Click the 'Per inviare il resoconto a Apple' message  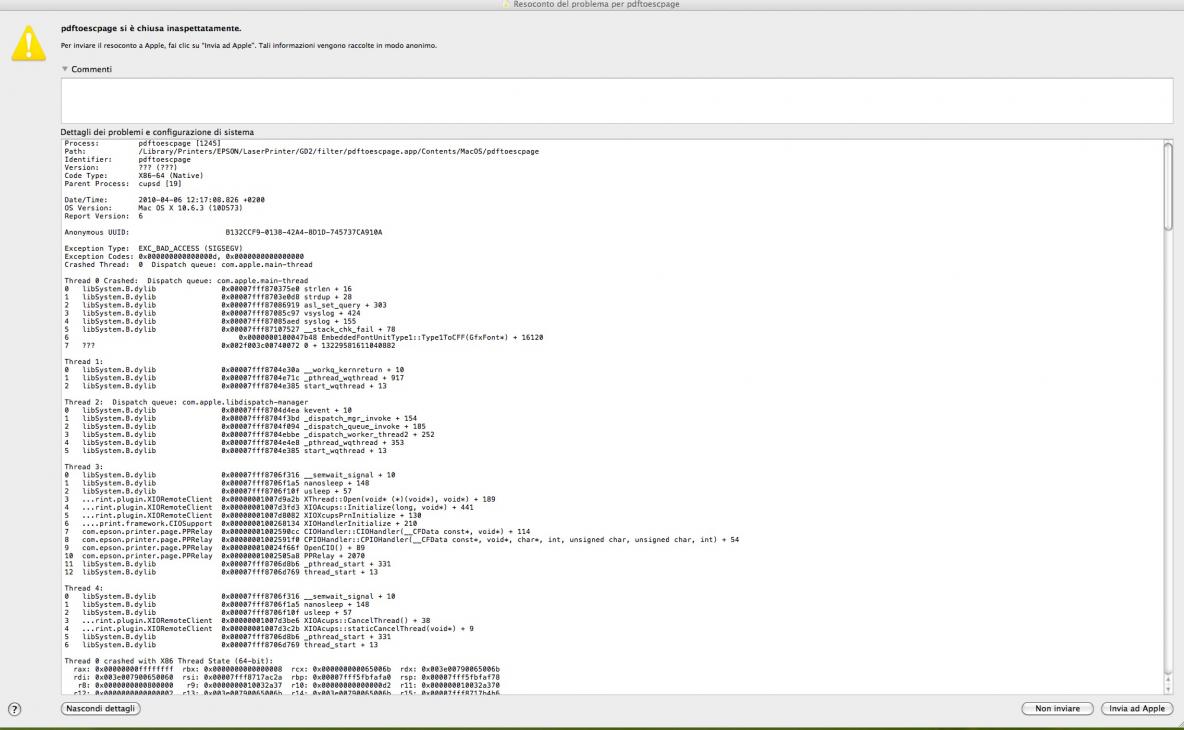248,45
